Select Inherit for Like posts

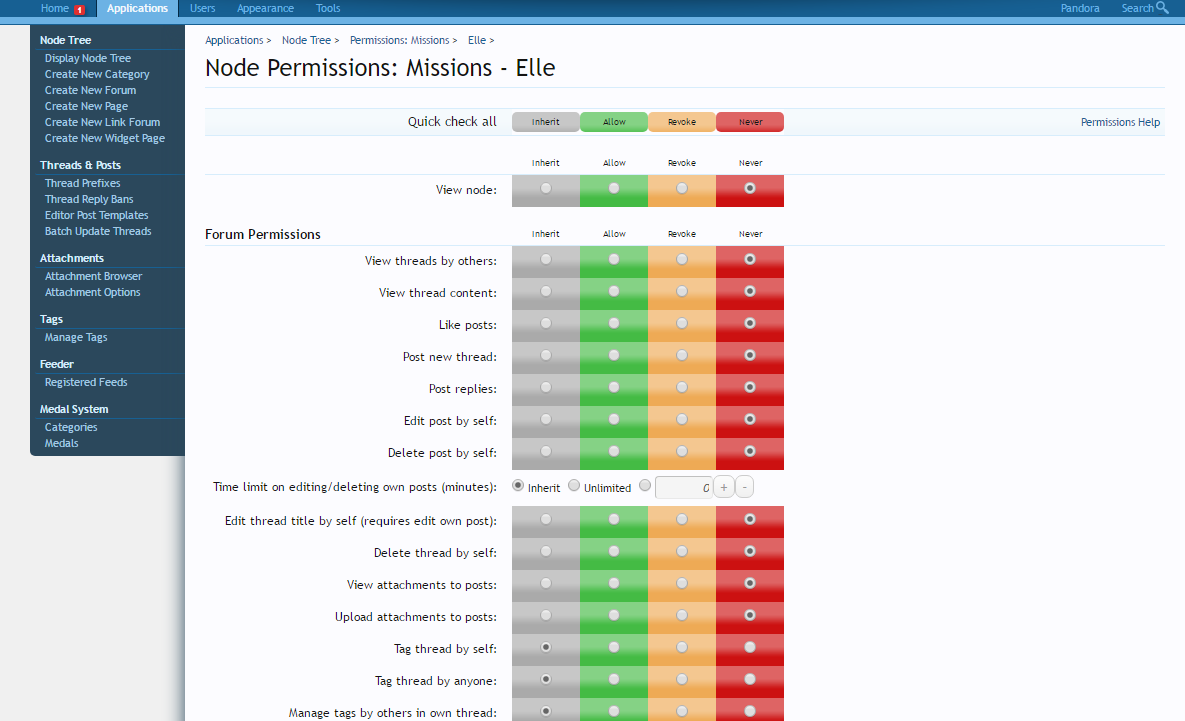[x=545, y=324]
